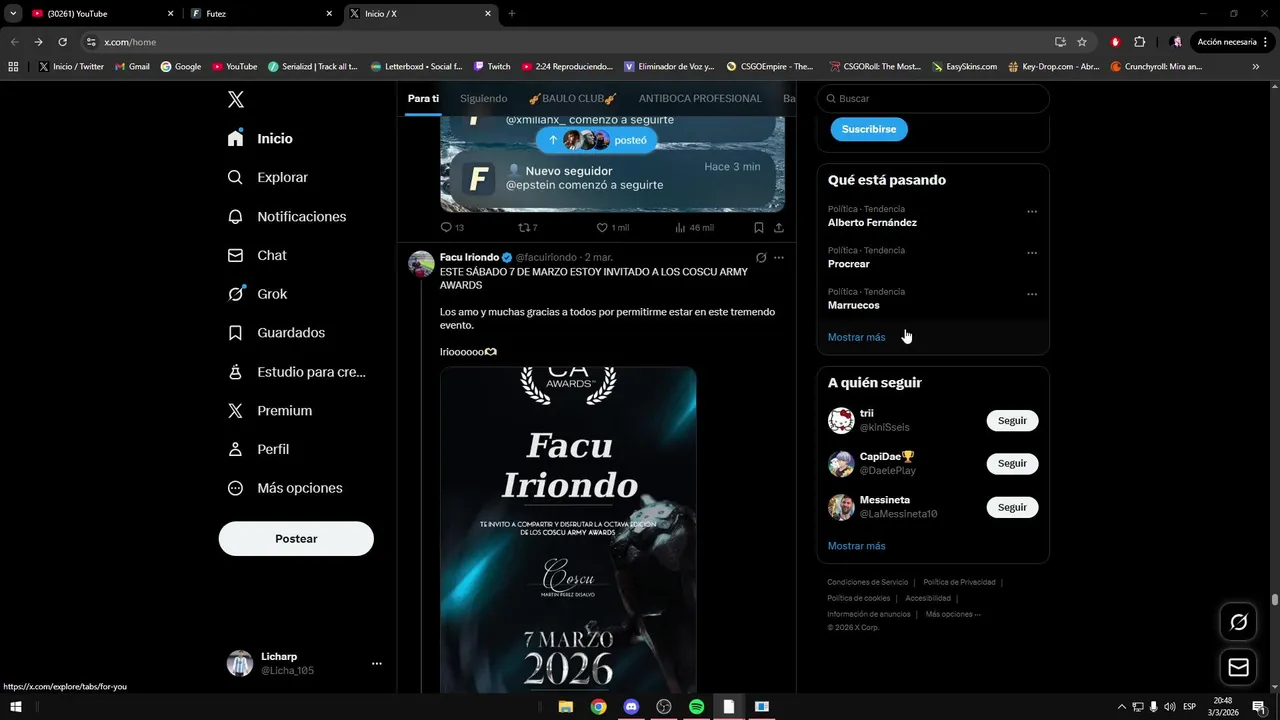Expand Más opciones in the footer
This screenshot has height=720, width=1280.
pos(953,614)
